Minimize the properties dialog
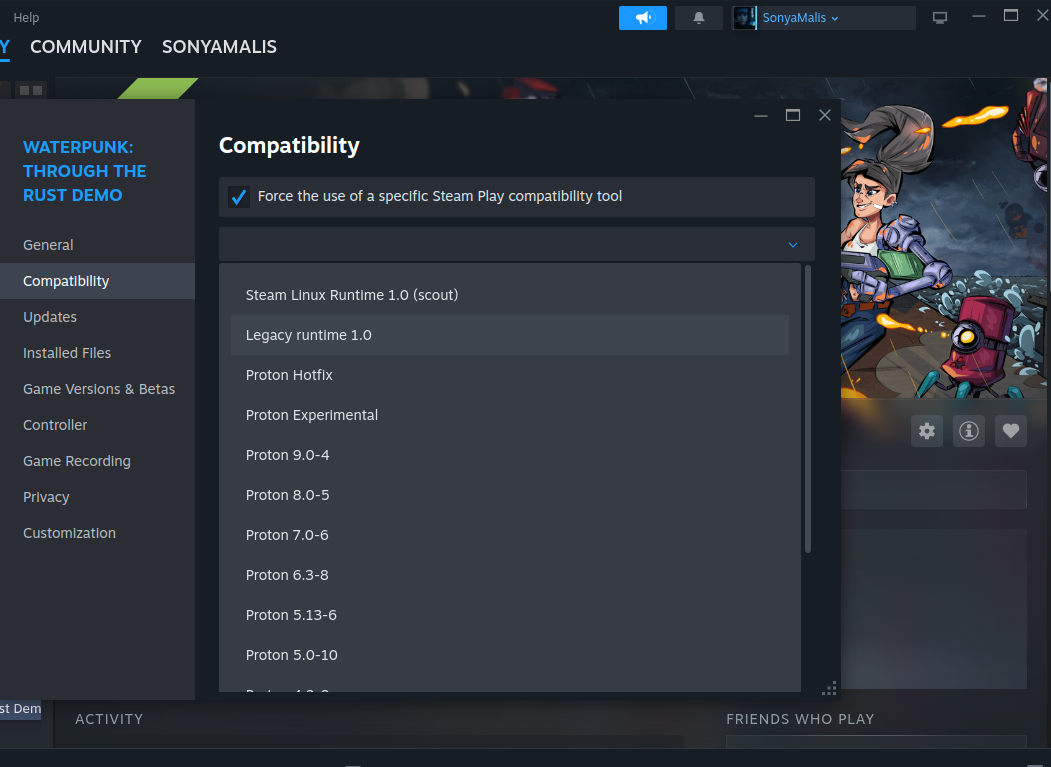The image size is (1051, 767). 761,115
